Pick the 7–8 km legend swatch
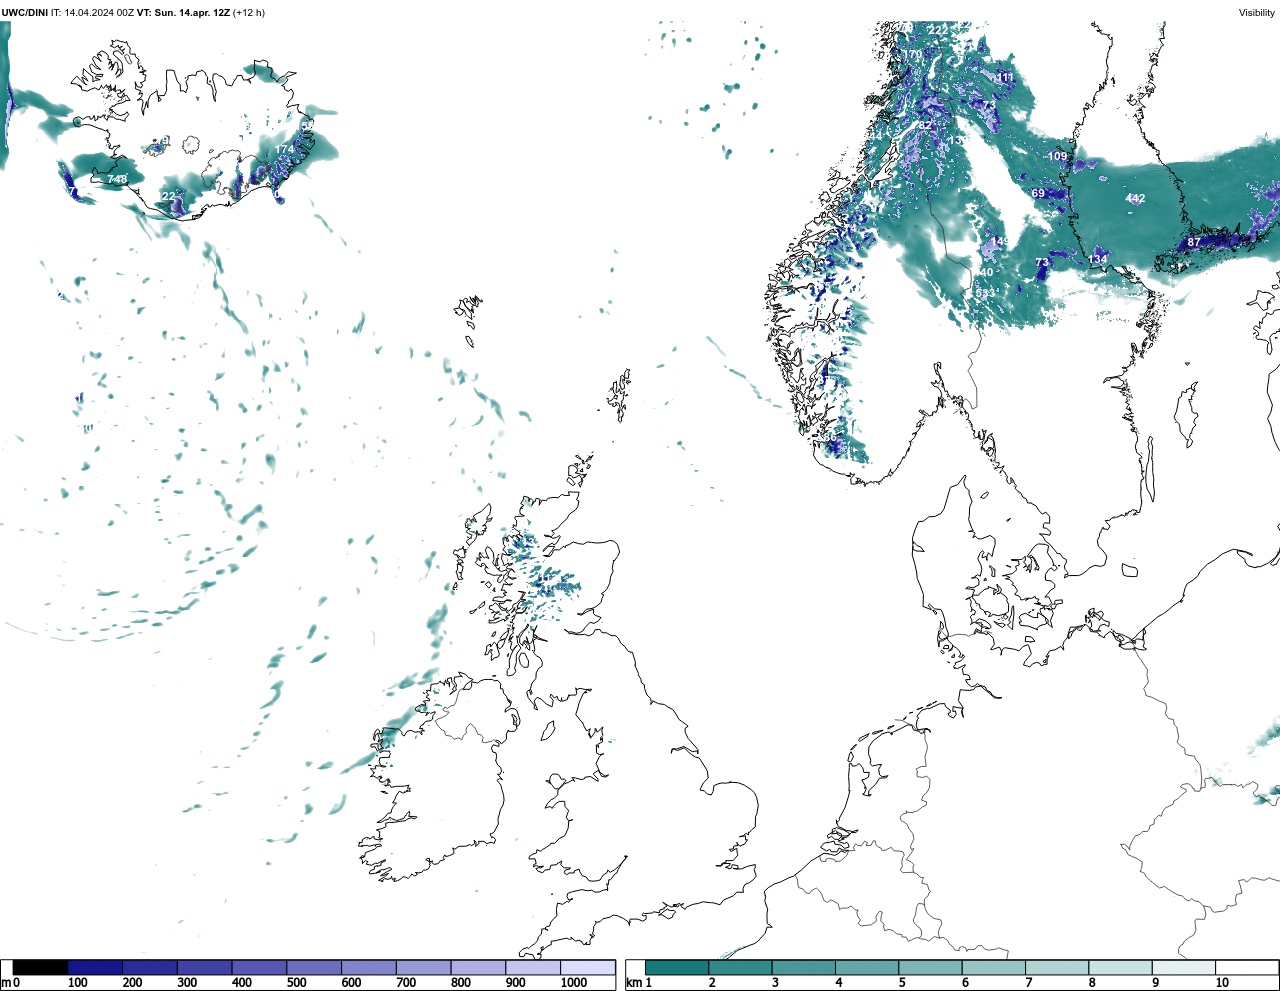 click(1057, 967)
